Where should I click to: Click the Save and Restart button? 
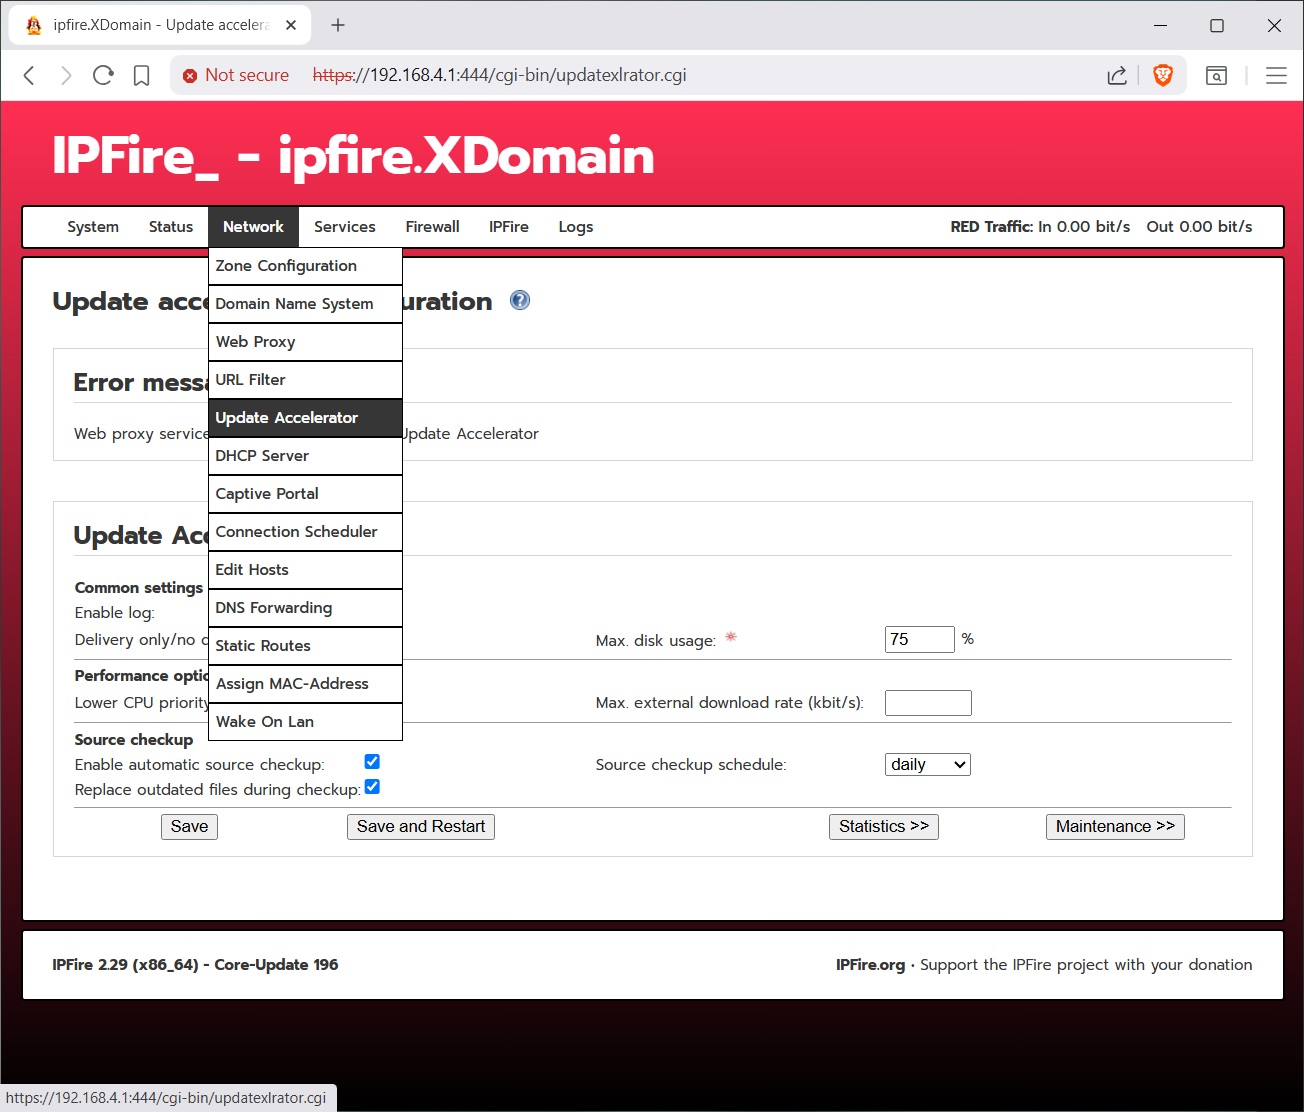pyautogui.click(x=420, y=827)
